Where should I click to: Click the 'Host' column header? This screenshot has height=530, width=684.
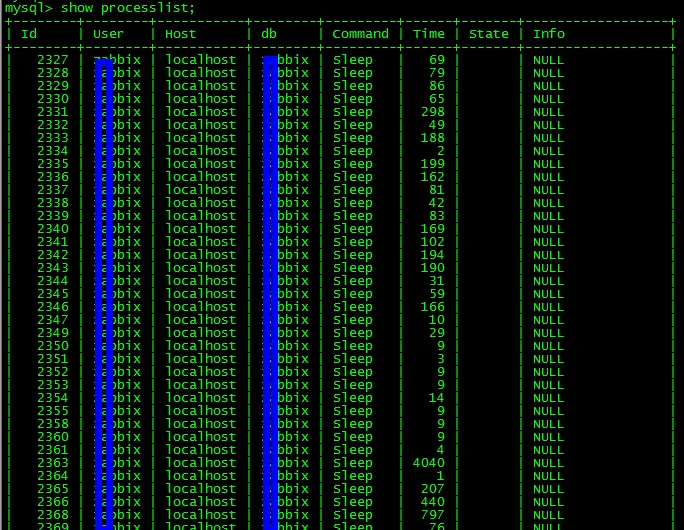click(x=180, y=34)
